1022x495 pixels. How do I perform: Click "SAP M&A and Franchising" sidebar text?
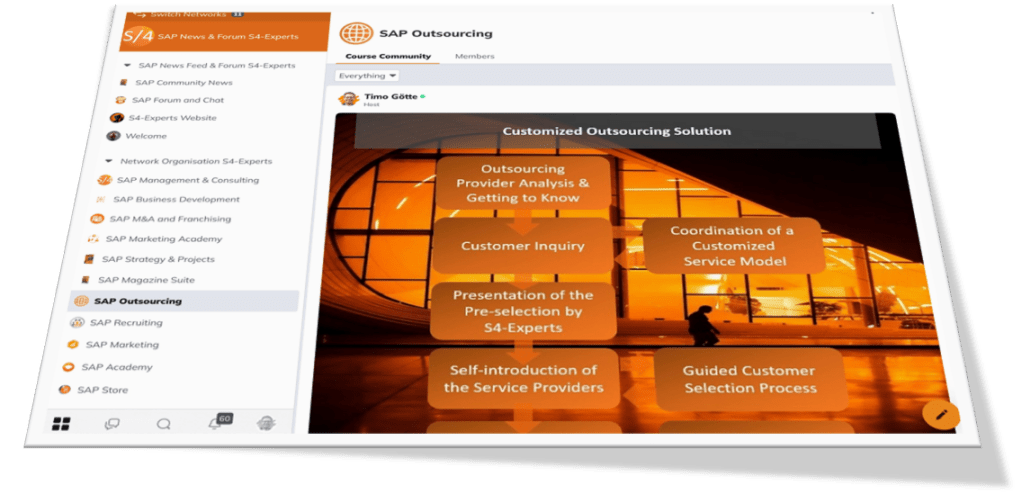pyautogui.click(x=170, y=219)
